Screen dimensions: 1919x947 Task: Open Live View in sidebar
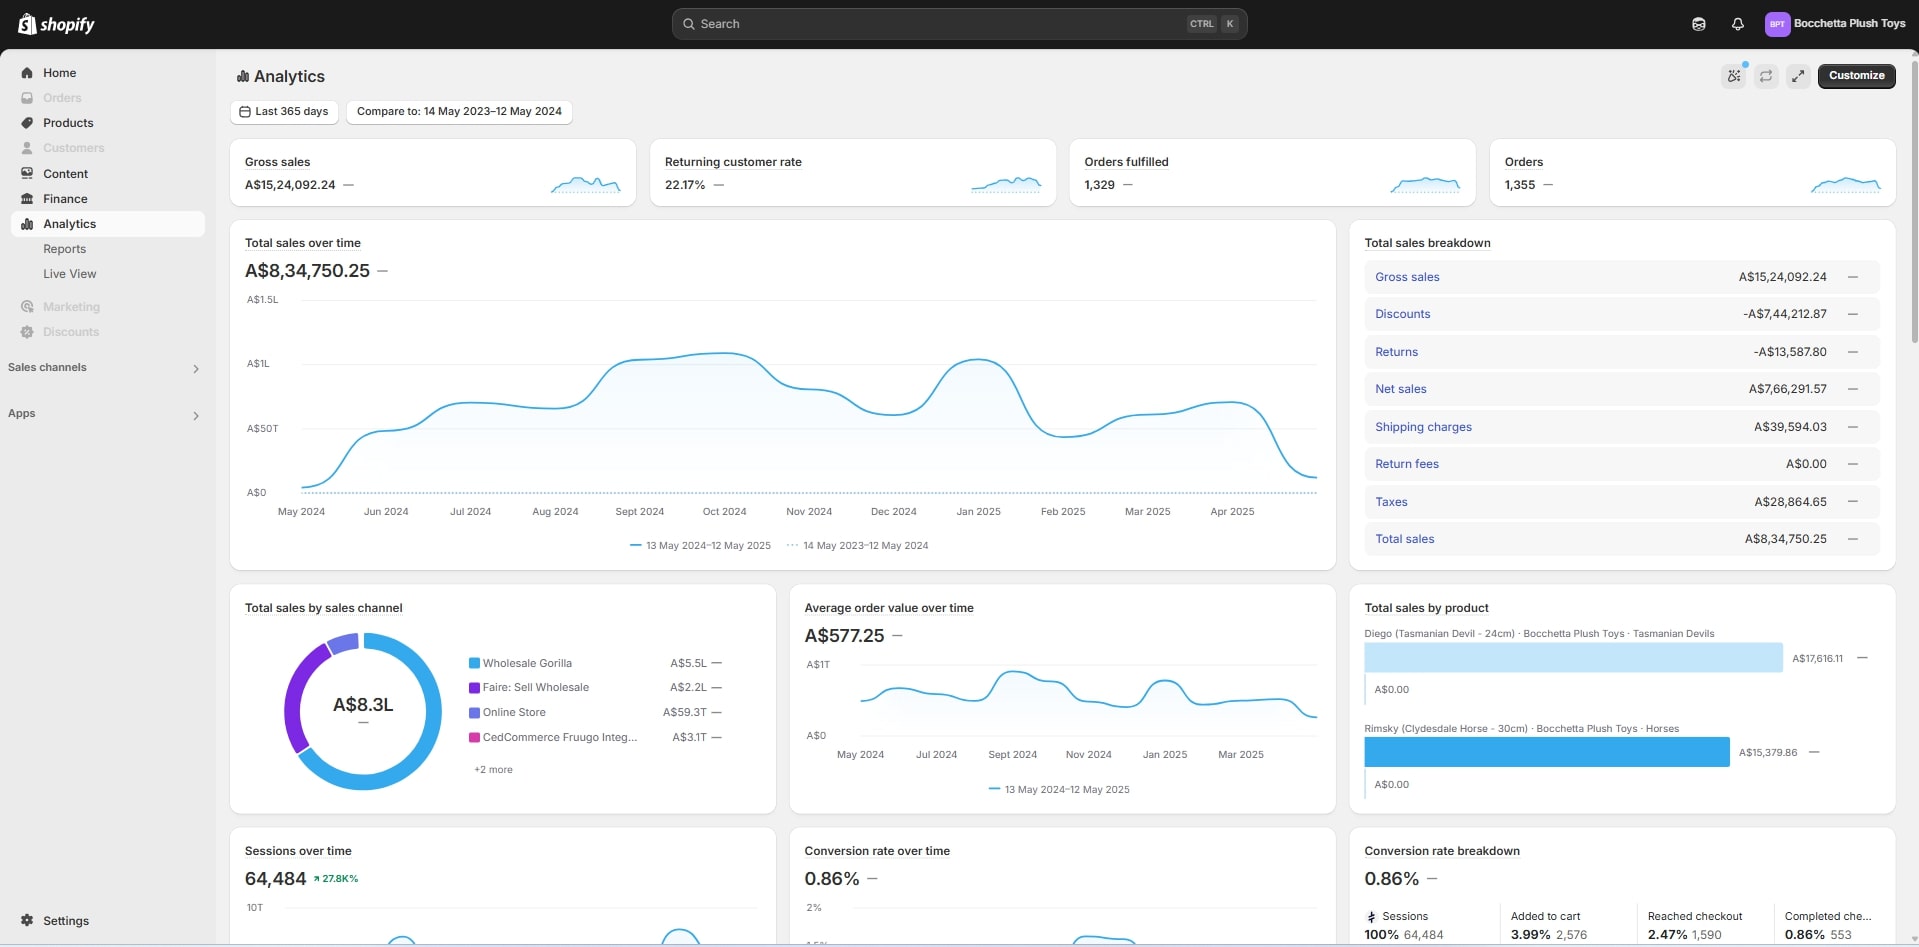click(x=69, y=274)
